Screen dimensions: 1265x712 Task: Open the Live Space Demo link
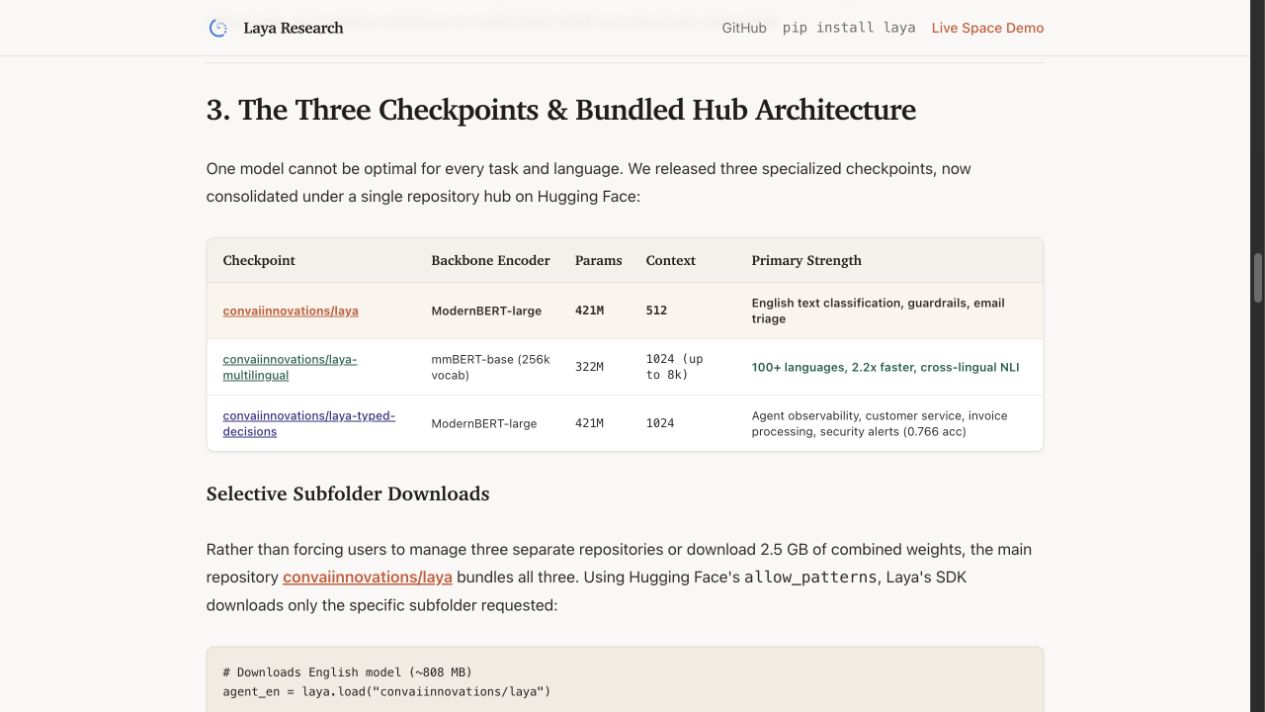pos(988,28)
